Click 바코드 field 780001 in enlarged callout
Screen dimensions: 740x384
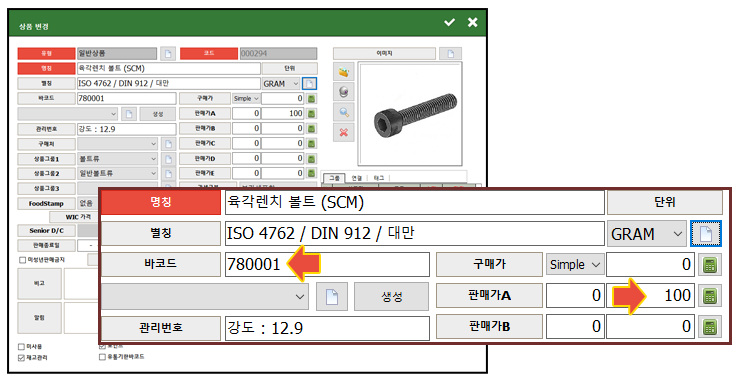click(x=327, y=264)
